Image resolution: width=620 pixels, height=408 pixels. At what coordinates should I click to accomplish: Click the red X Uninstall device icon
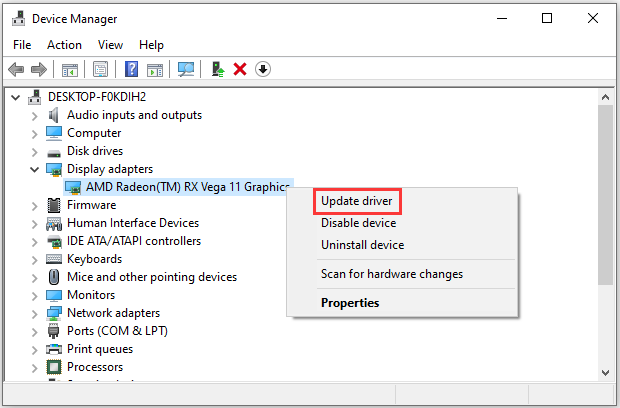240,69
